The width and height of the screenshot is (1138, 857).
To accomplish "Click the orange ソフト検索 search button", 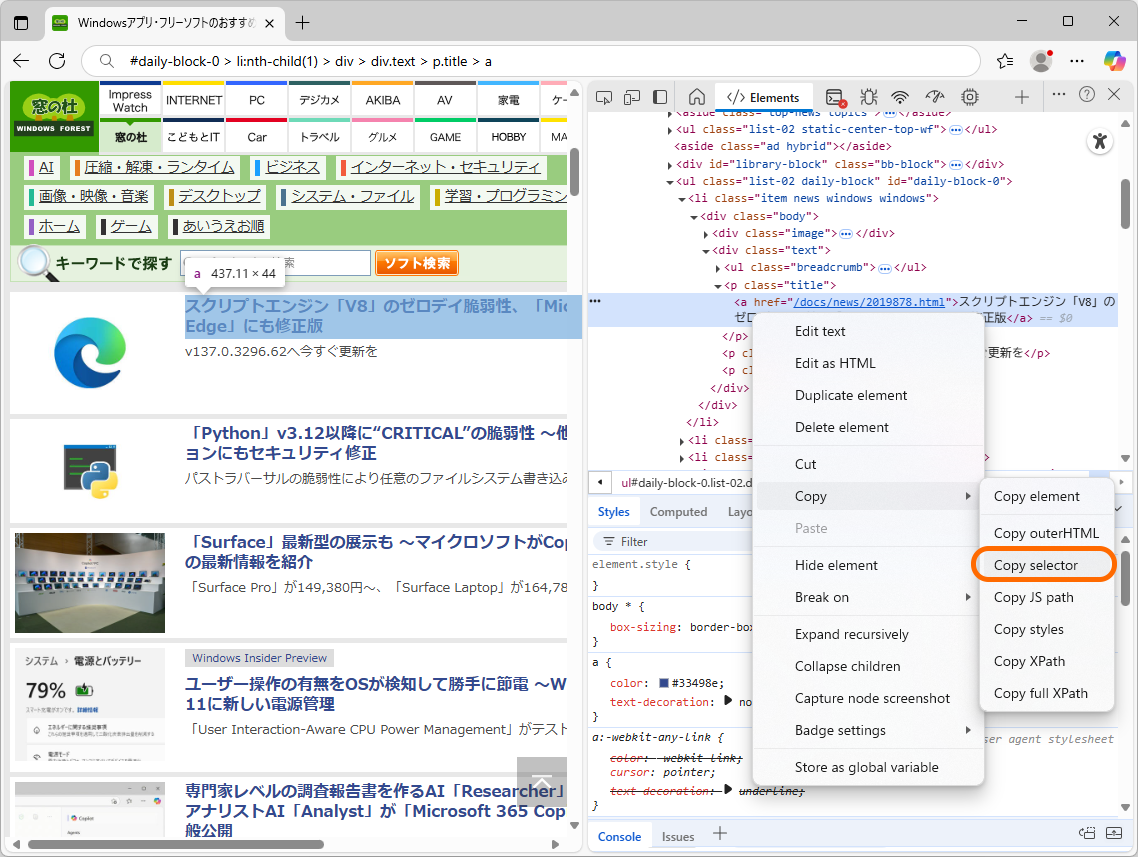I will [x=416, y=262].
